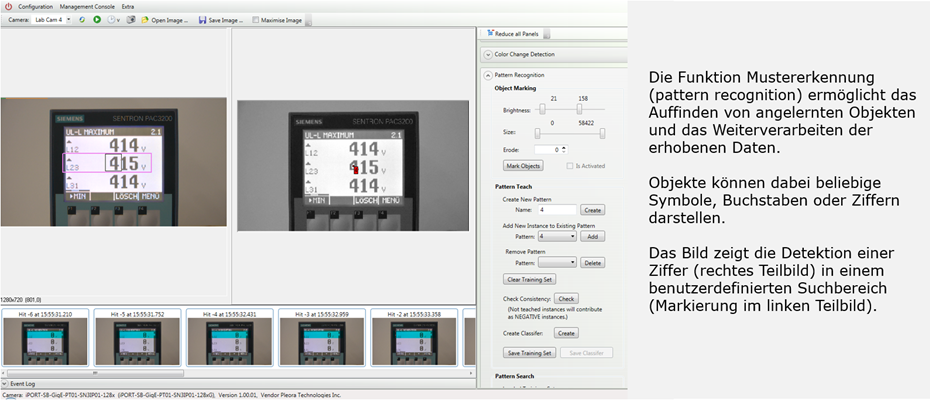Select the Hit -6 thumbnail image
Screen dimensions: 930x400
click(44, 342)
